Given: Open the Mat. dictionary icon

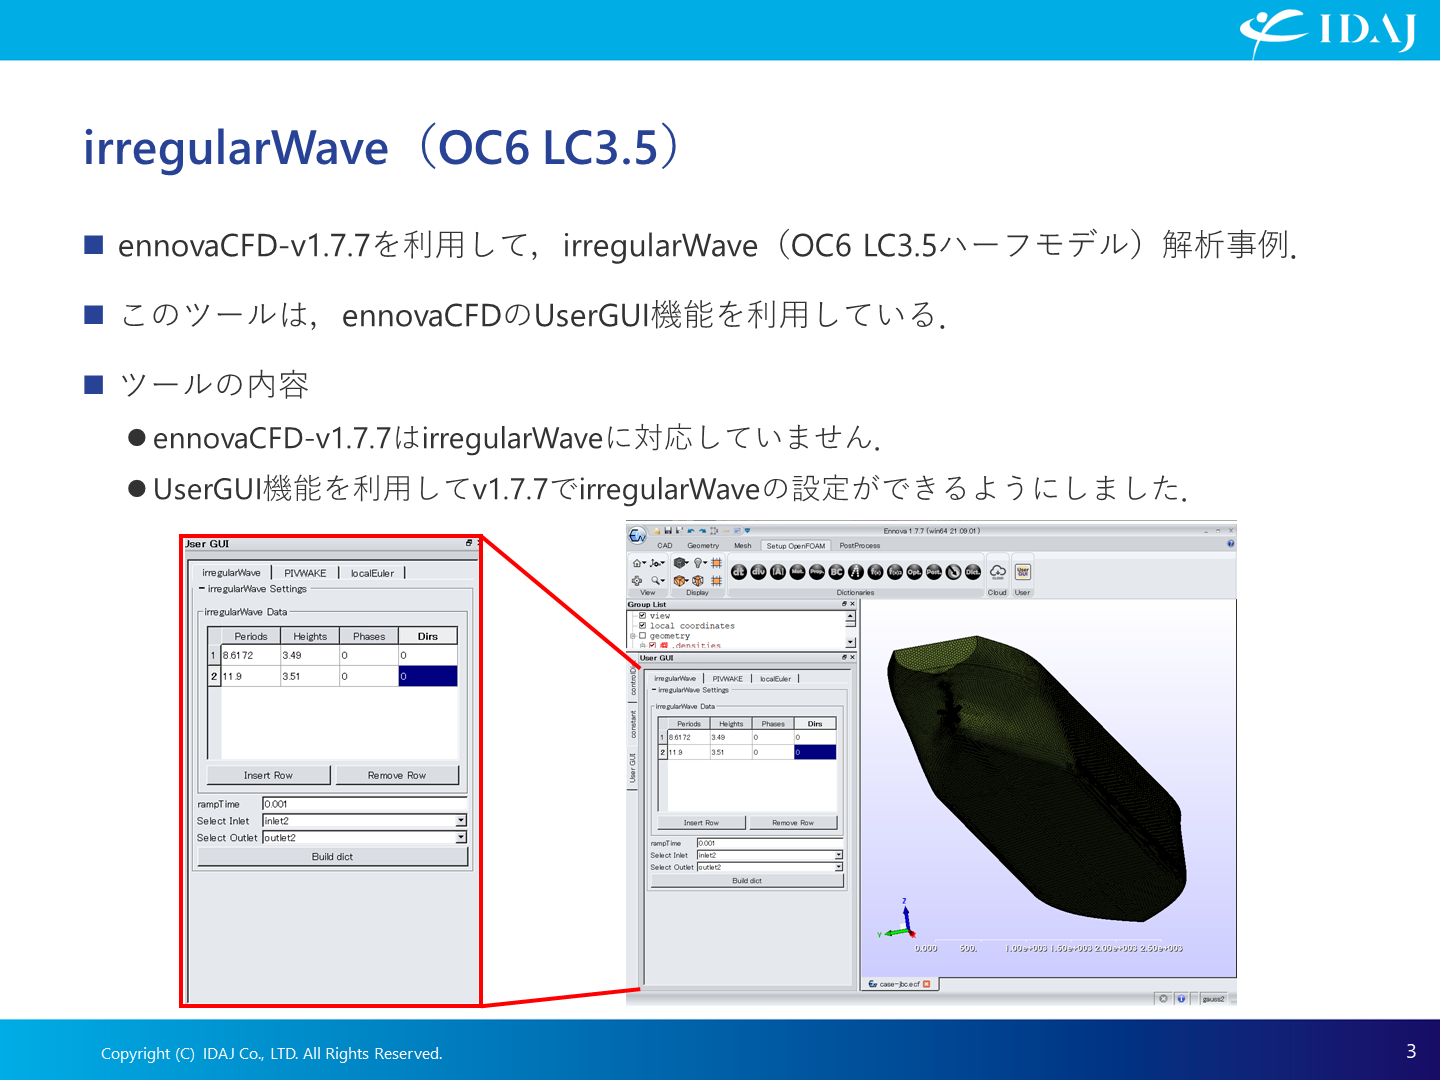Looking at the screenshot, I should point(797,572).
